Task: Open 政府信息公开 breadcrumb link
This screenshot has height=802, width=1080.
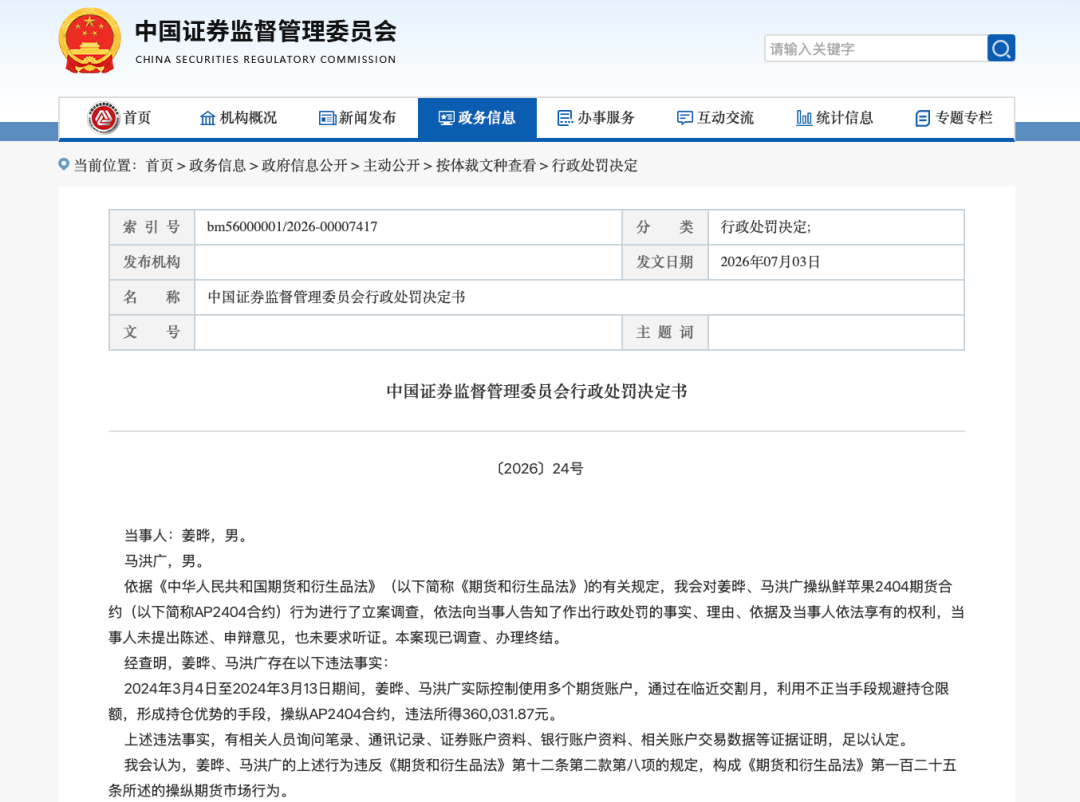Action: (x=304, y=165)
